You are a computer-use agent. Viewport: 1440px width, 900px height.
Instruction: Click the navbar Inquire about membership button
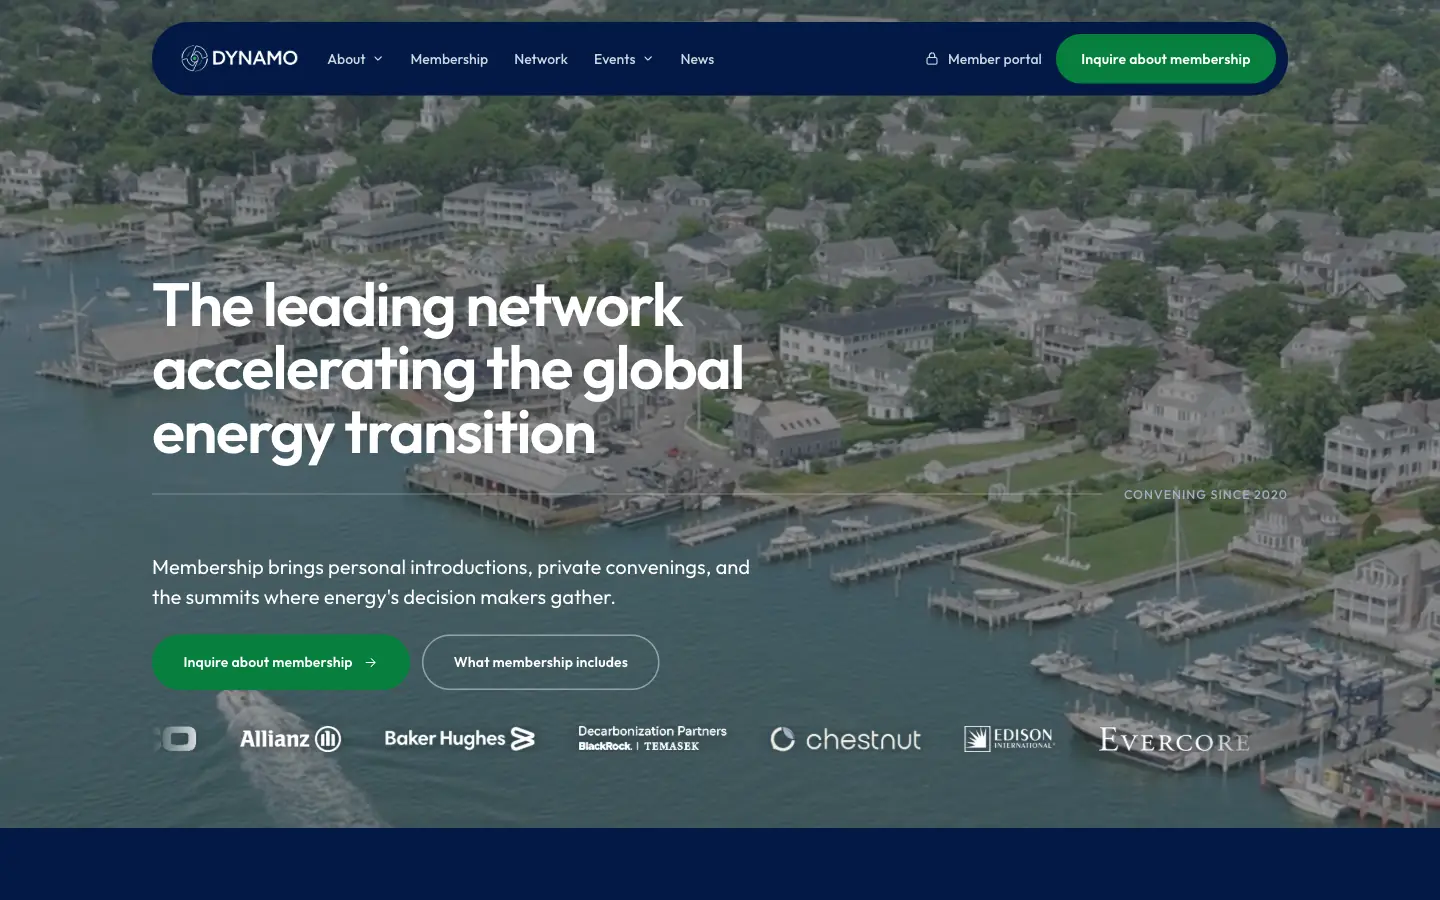pyautogui.click(x=1166, y=59)
